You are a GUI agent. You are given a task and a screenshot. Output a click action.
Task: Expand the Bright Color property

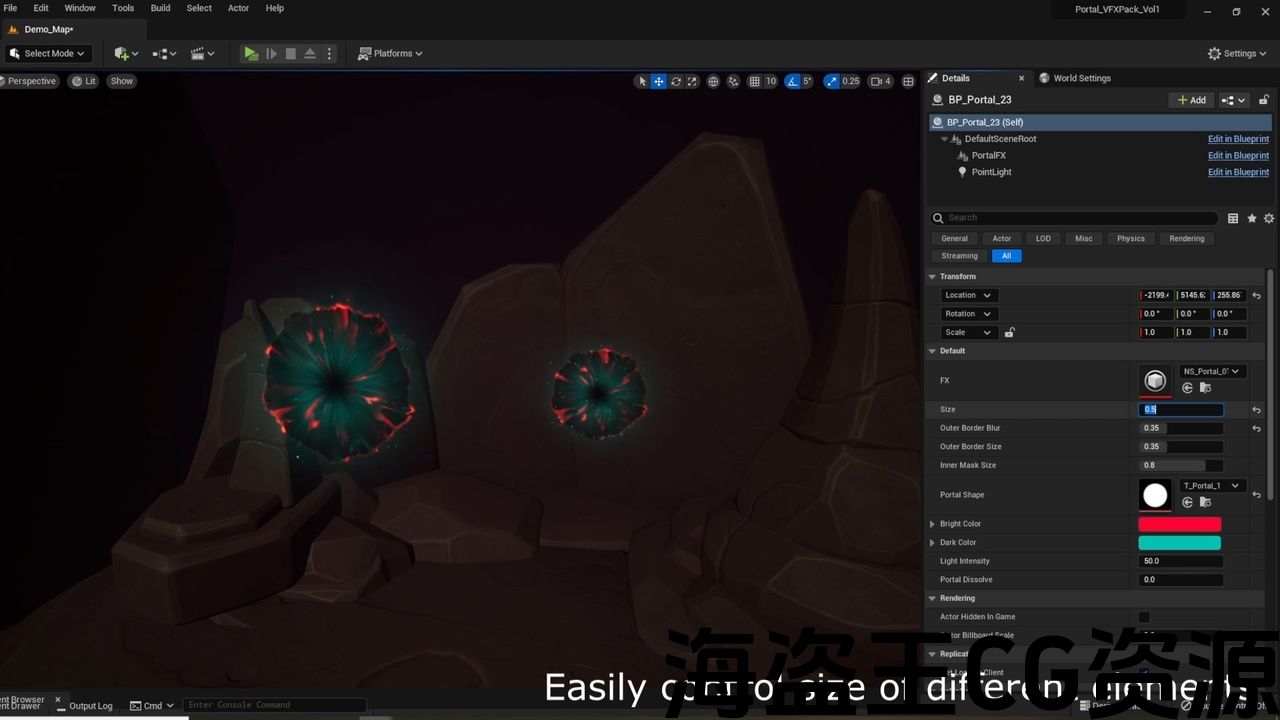point(932,524)
